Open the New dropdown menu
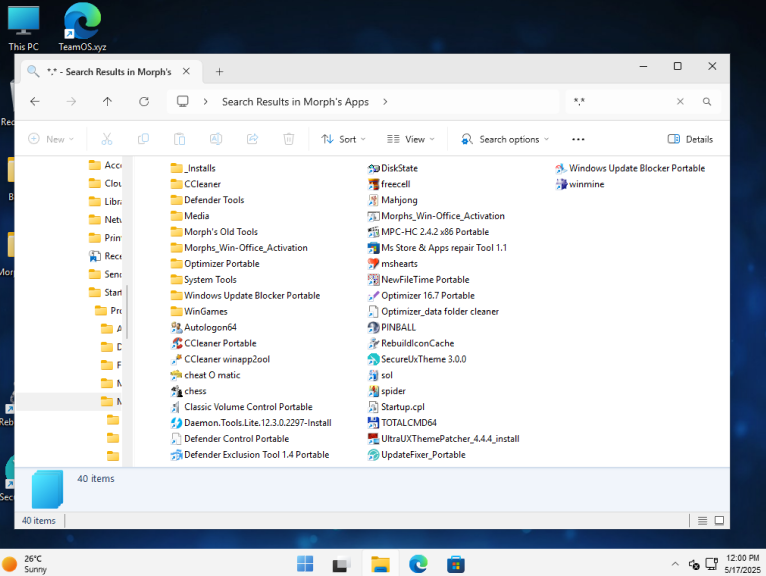This screenshot has height=576, width=766. 51,139
